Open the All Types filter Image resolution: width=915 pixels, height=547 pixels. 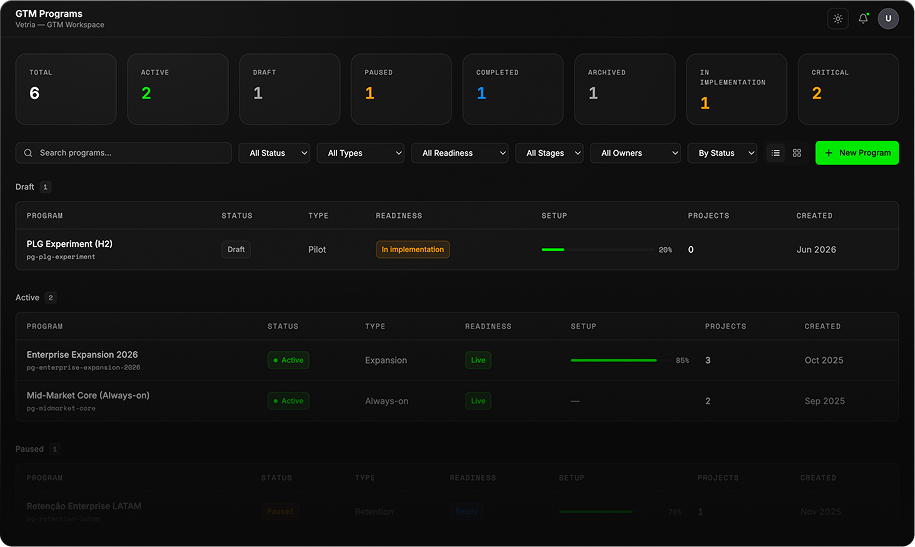(361, 153)
